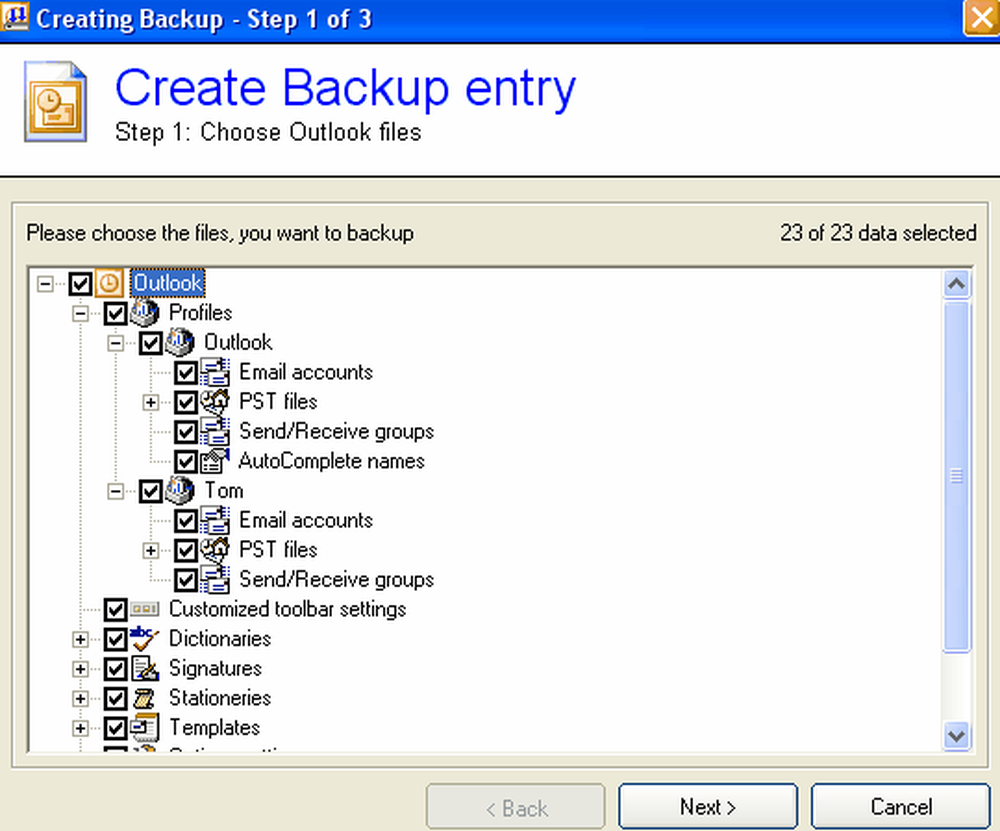Viewport: 1000px width, 831px height.
Task: Click the PST files icon under Outlook profile
Action: (216, 402)
